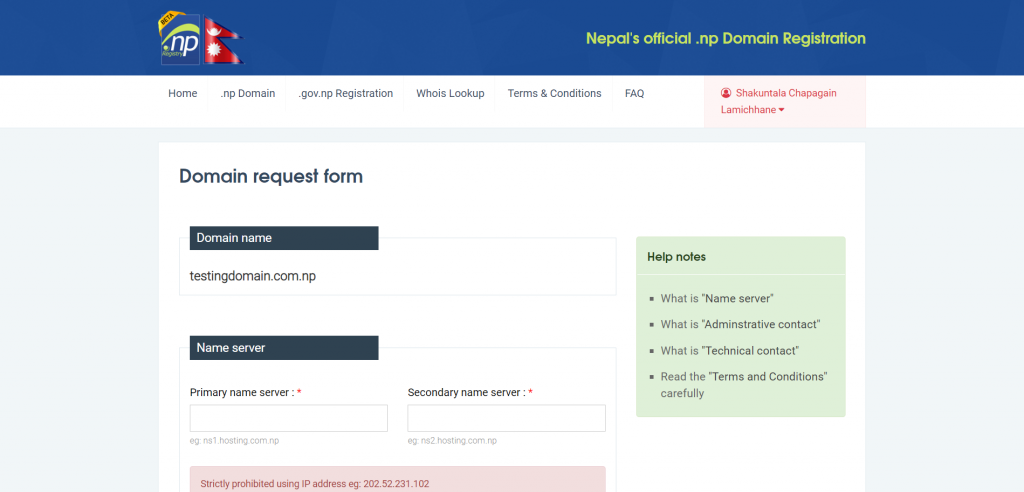1024x492 pixels.
Task: Open help note What is "Technical contact"
Action: click(x=729, y=351)
